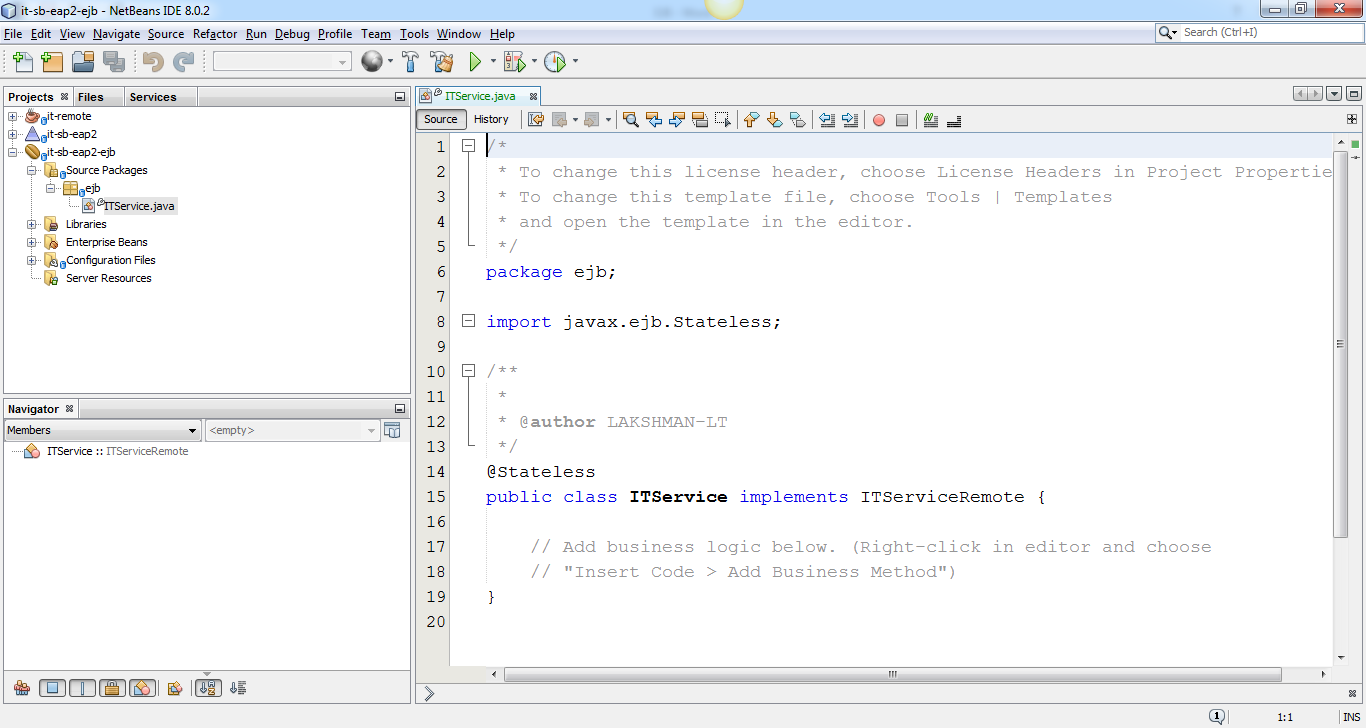Image resolution: width=1366 pixels, height=728 pixels.
Task: Toggle Show Fields filter in Navigator
Action: click(53, 688)
